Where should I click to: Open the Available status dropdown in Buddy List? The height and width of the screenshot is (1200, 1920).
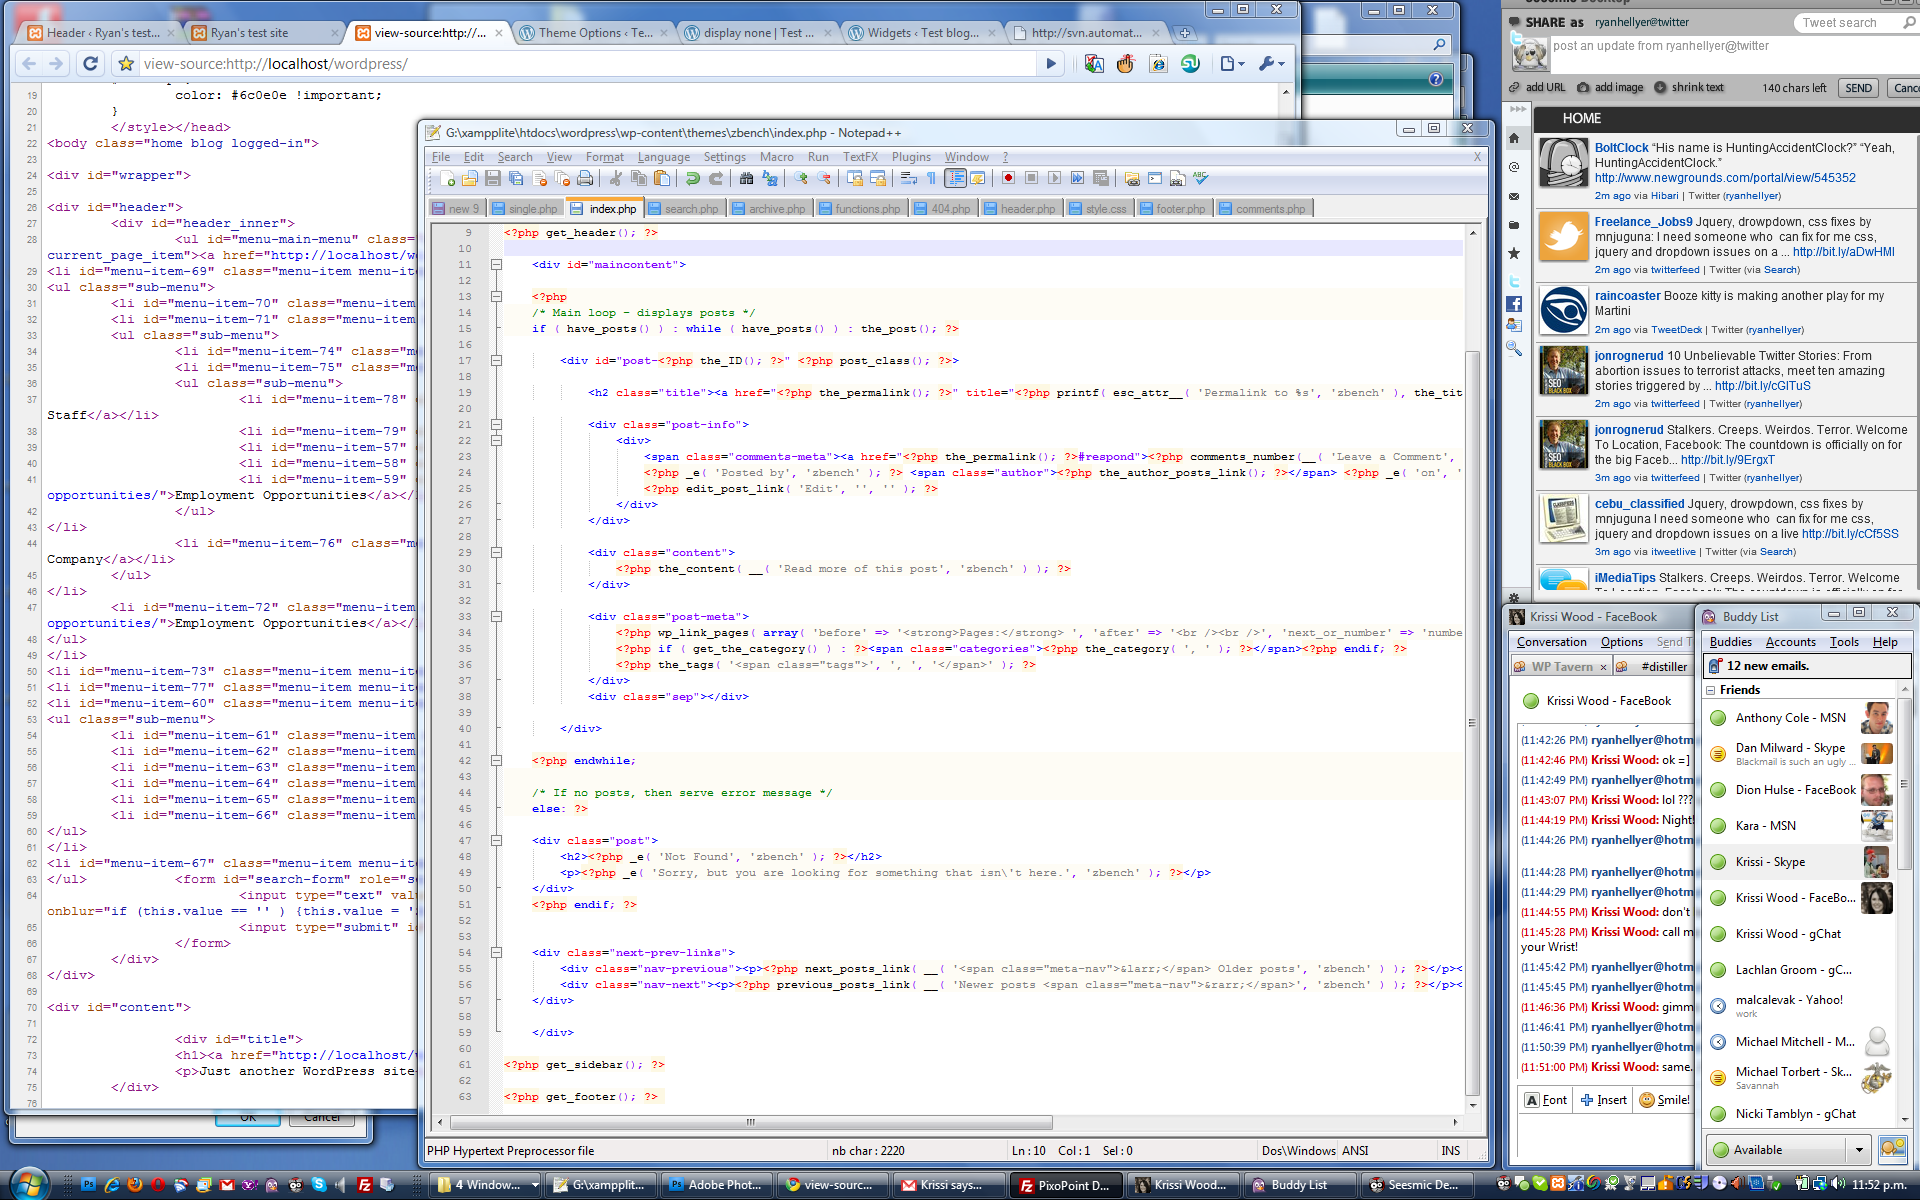(1859, 1150)
